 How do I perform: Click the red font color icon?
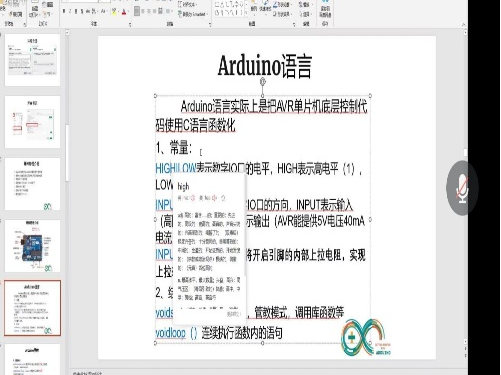point(124,12)
